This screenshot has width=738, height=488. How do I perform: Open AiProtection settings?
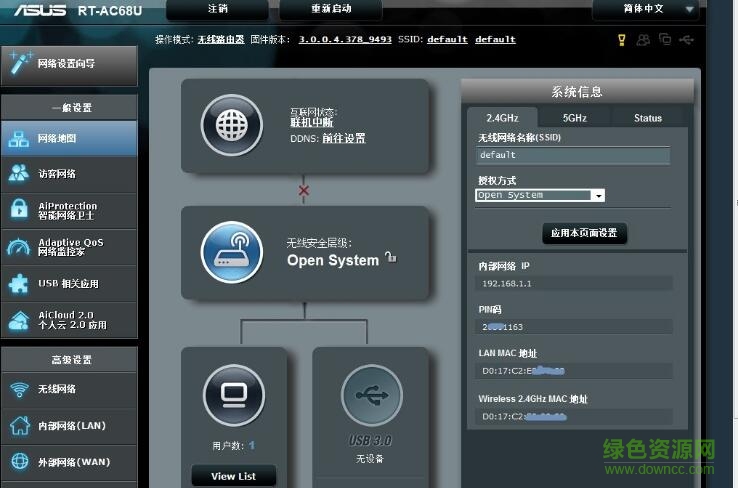(69, 211)
